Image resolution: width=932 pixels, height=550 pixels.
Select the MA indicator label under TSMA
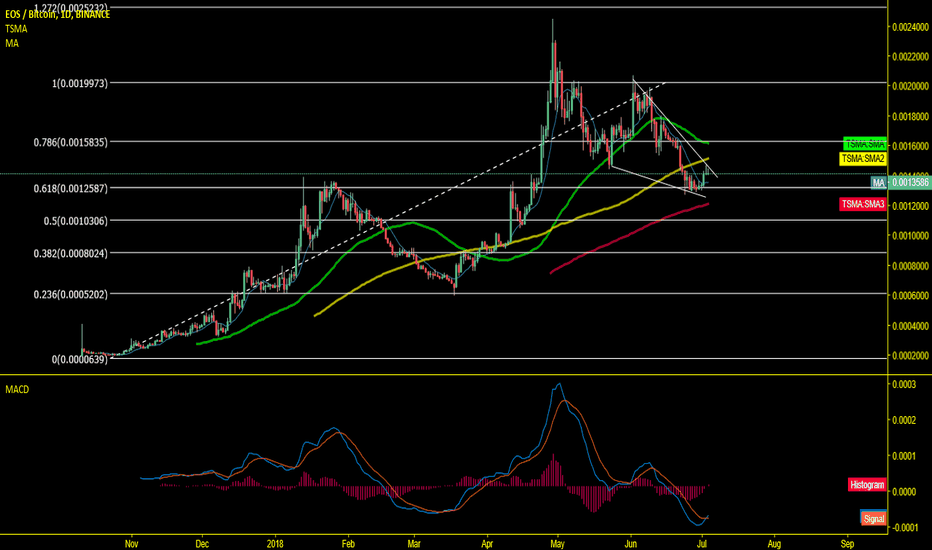click(12, 43)
